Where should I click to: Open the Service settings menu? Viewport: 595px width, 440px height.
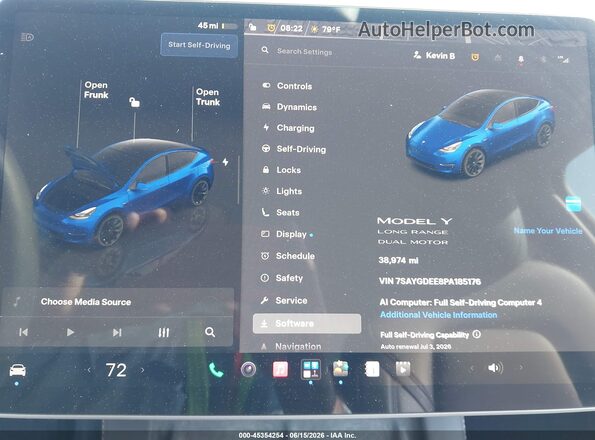284,300
